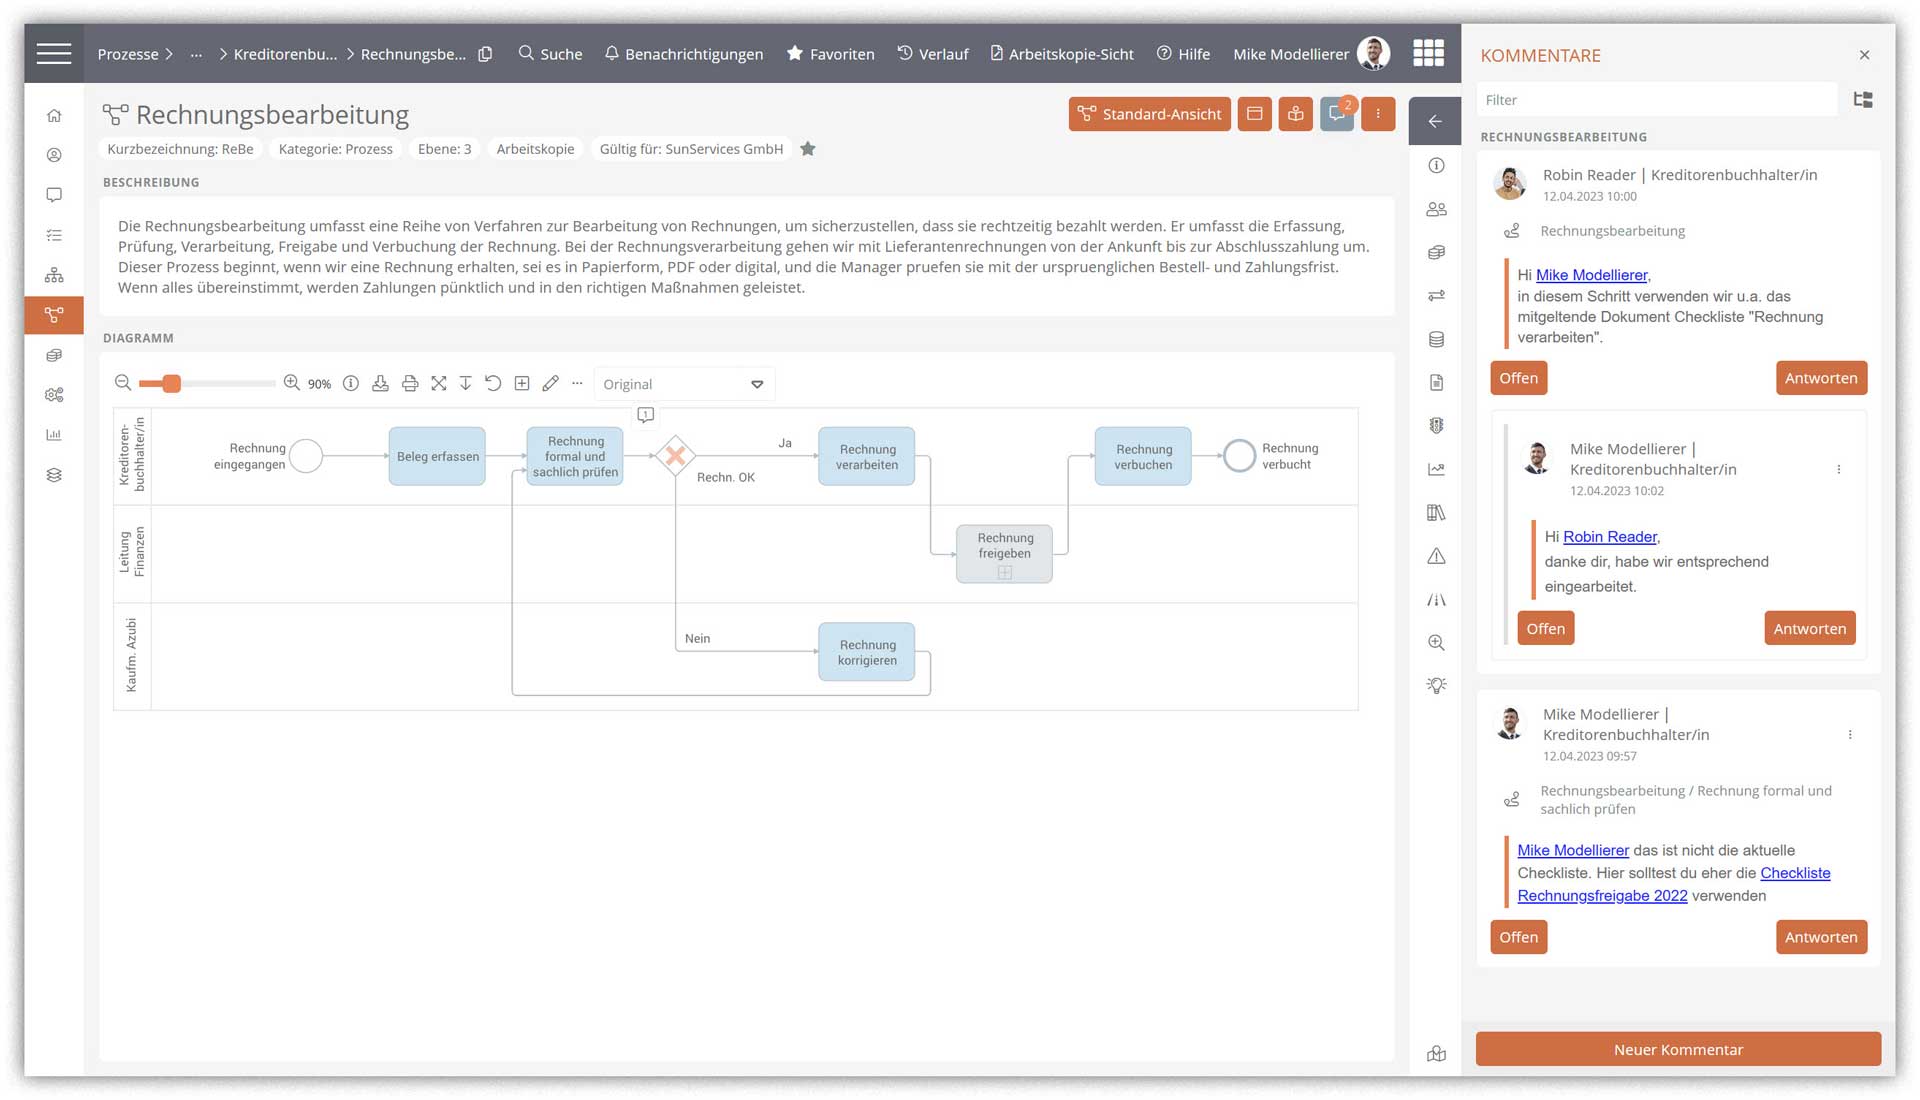This screenshot has width=1920, height=1100.
Task: Click the diagram download icon
Action: coord(380,384)
